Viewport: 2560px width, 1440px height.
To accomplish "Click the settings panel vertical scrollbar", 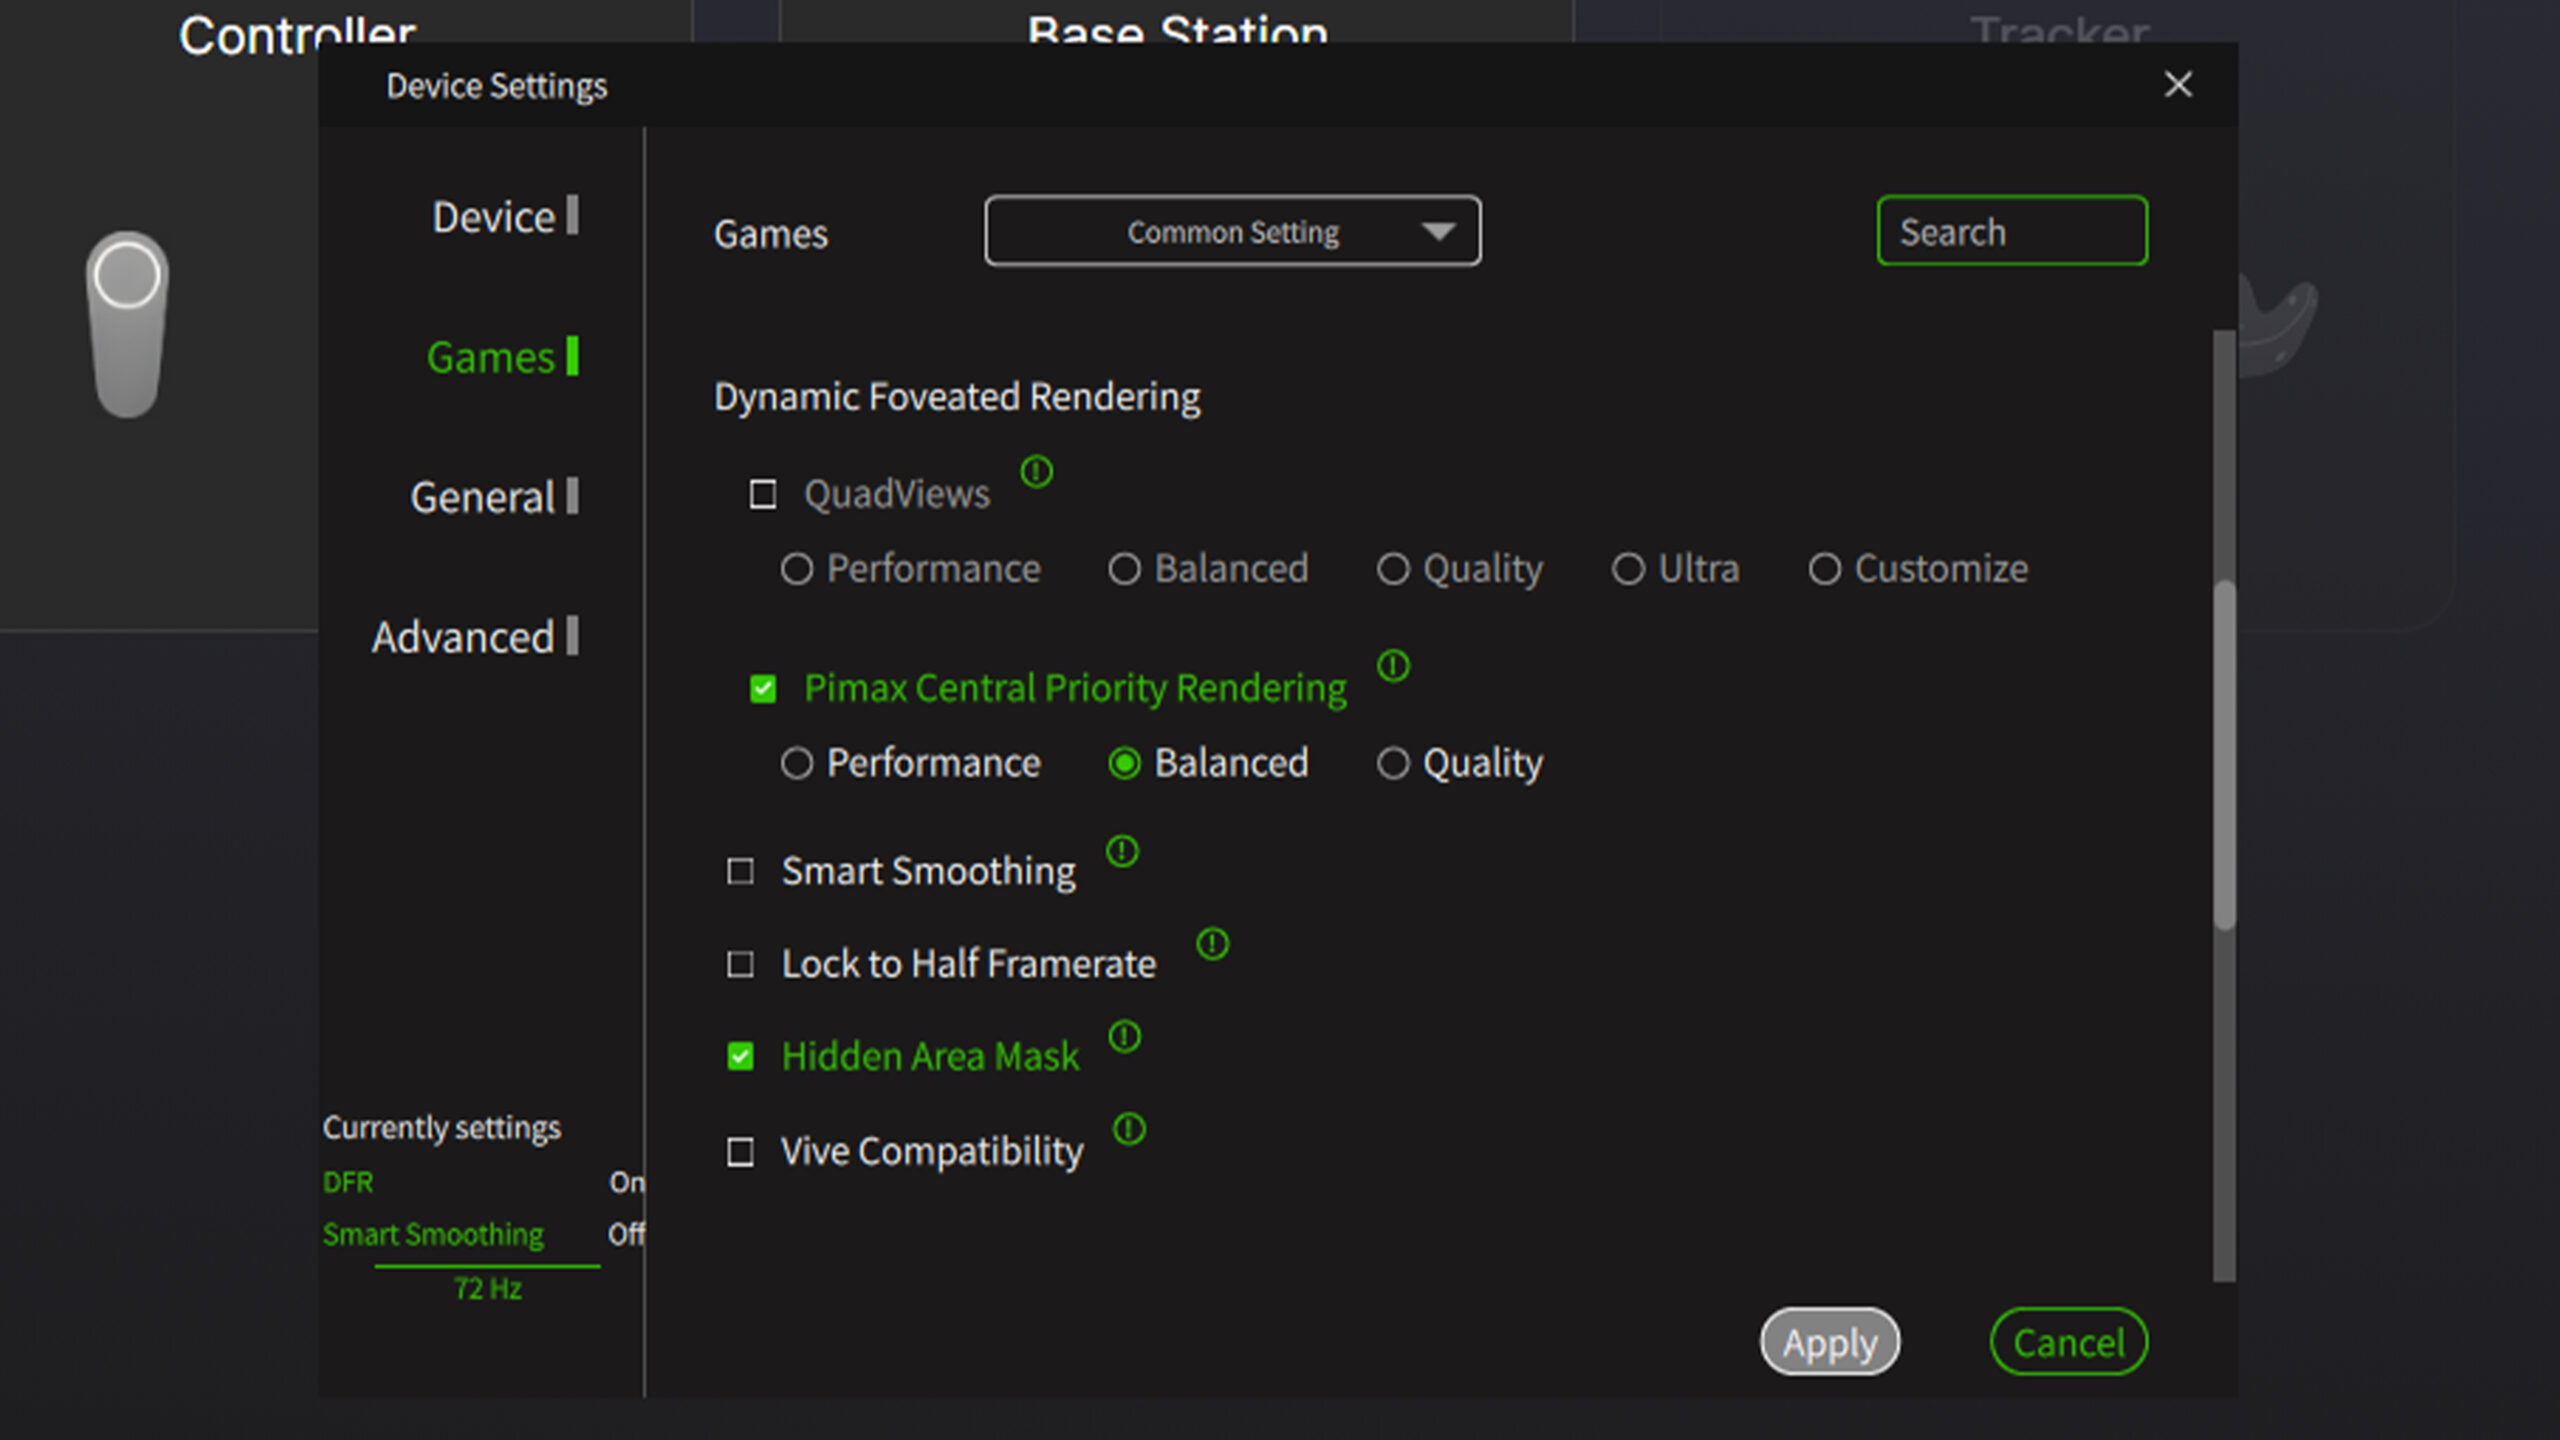I will [2224, 755].
